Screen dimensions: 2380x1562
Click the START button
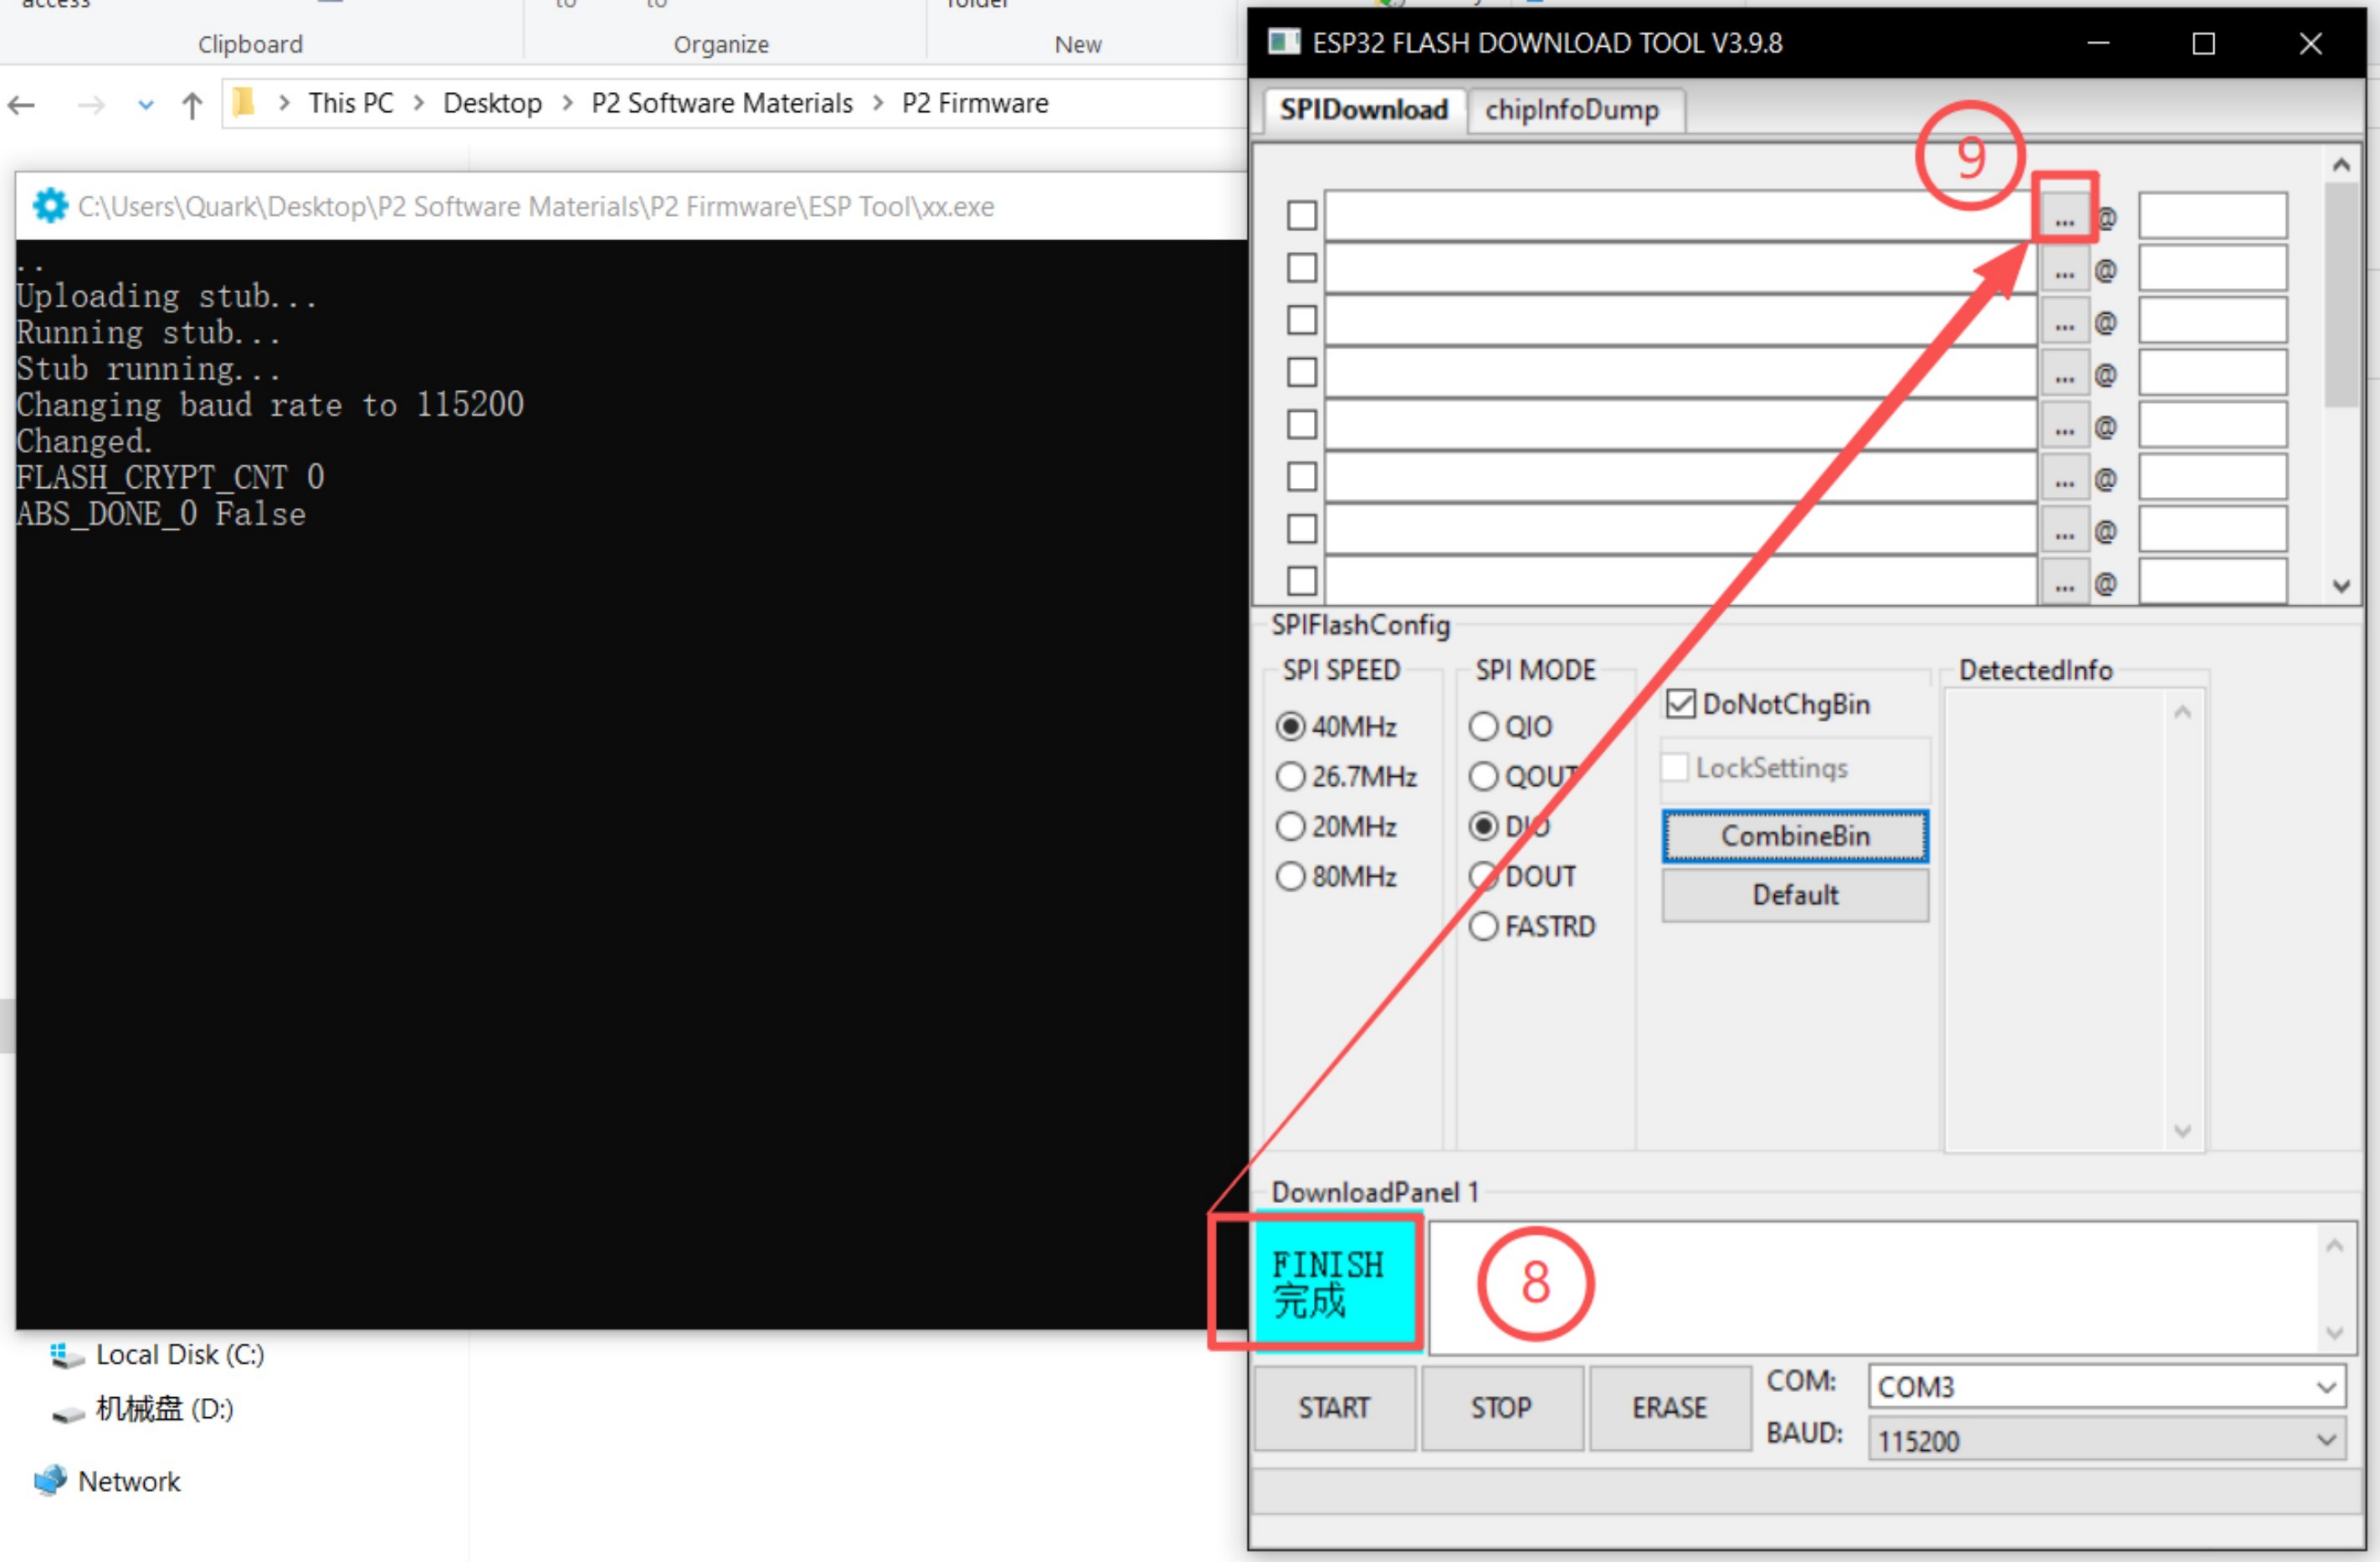pyautogui.click(x=1335, y=1408)
